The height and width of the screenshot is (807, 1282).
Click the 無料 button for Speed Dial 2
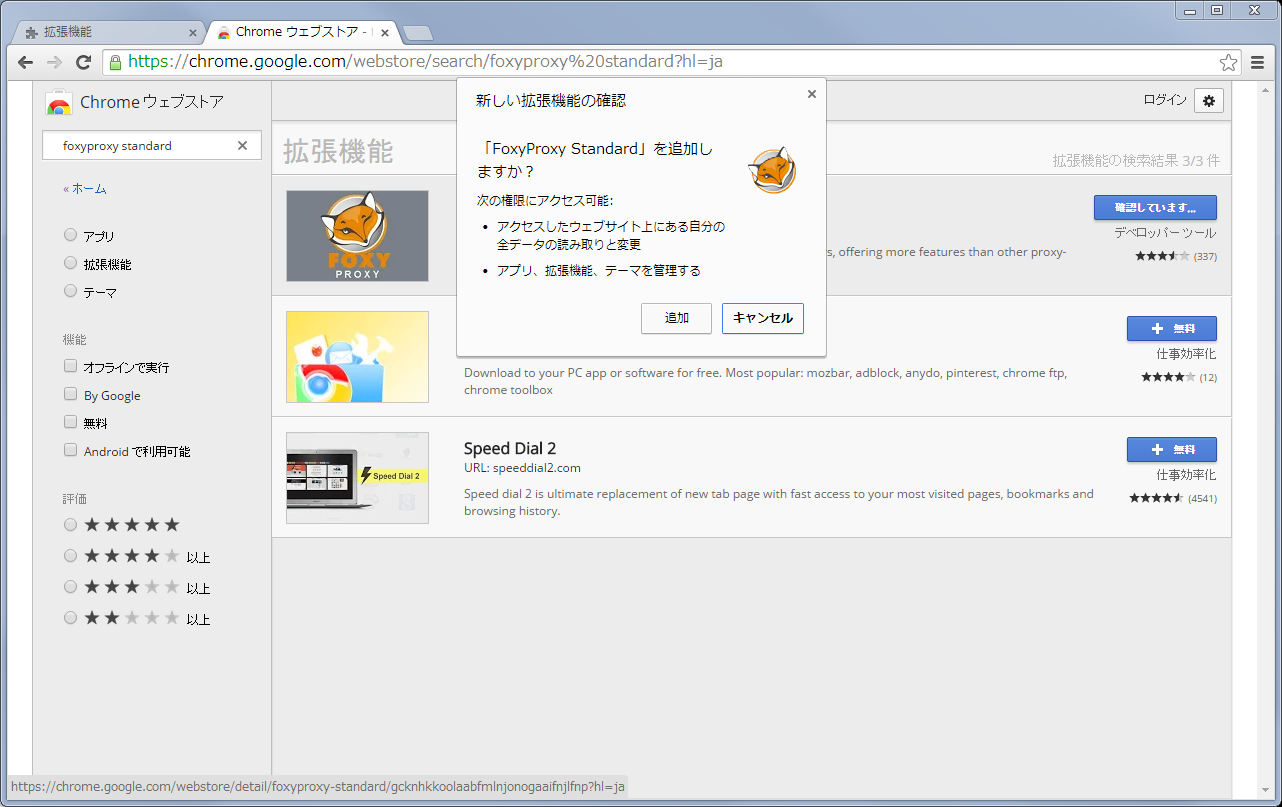point(1171,449)
